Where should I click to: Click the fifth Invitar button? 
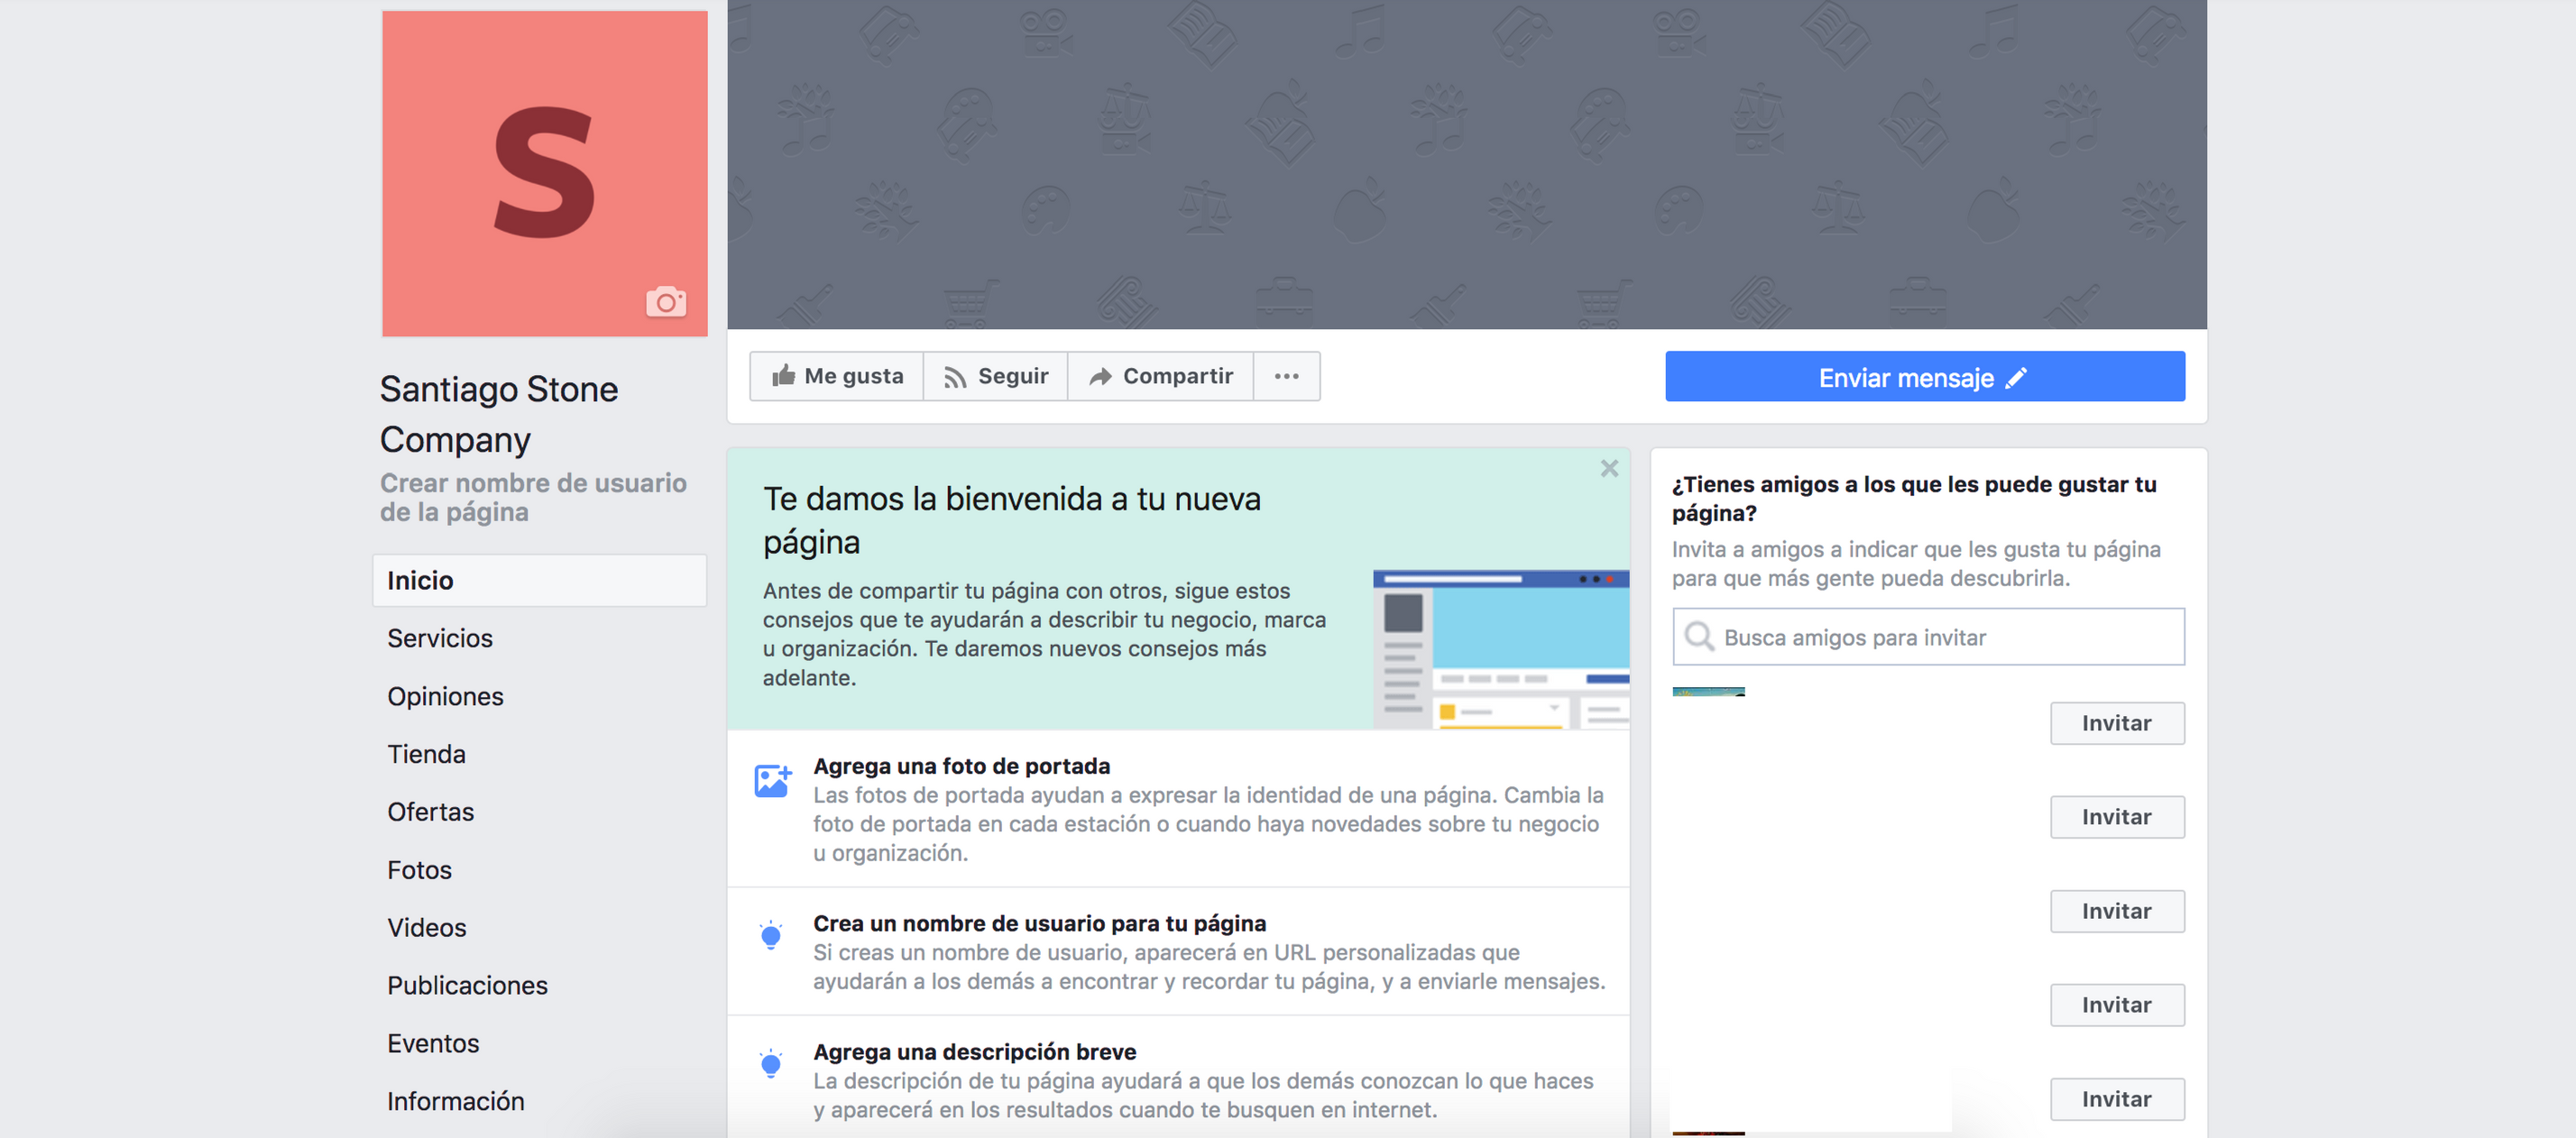2117,1099
